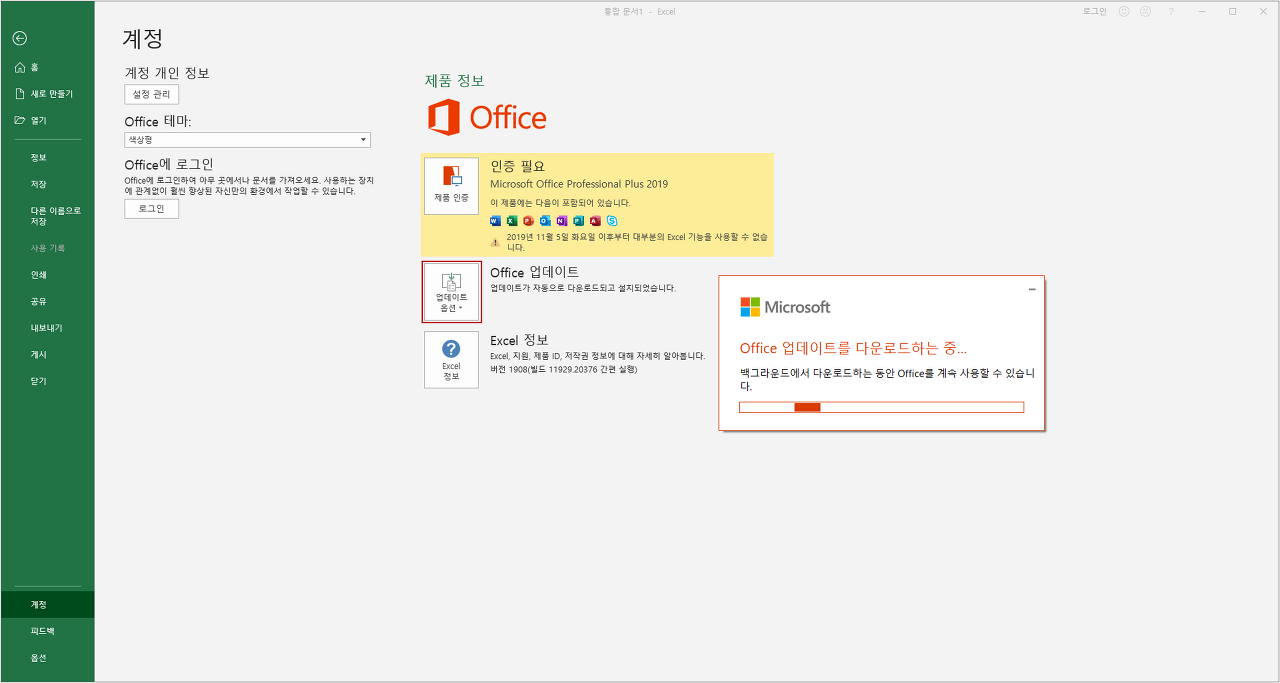Screen dimensions: 1280x683
Task: Click the open folder icon
Action: [19, 120]
